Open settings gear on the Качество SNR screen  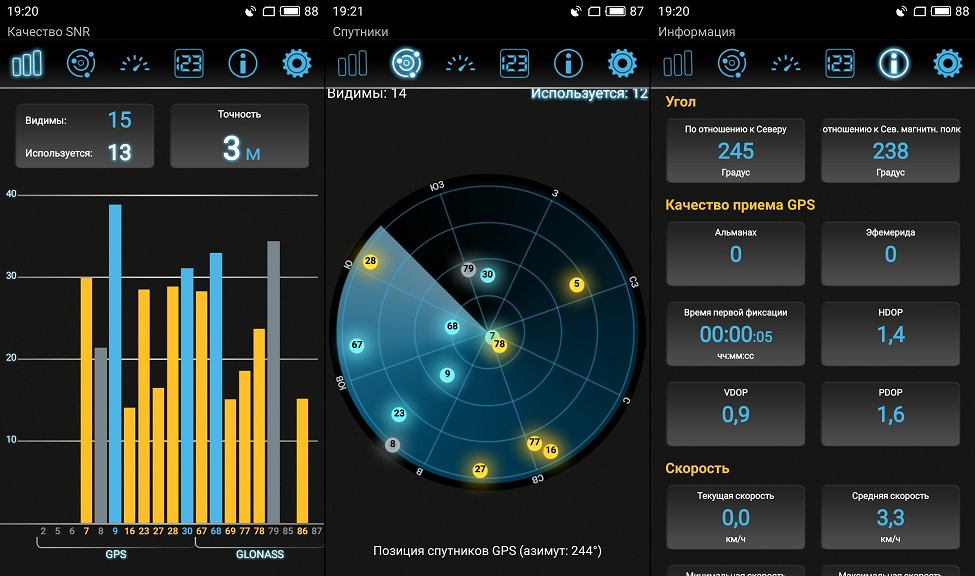coord(297,63)
